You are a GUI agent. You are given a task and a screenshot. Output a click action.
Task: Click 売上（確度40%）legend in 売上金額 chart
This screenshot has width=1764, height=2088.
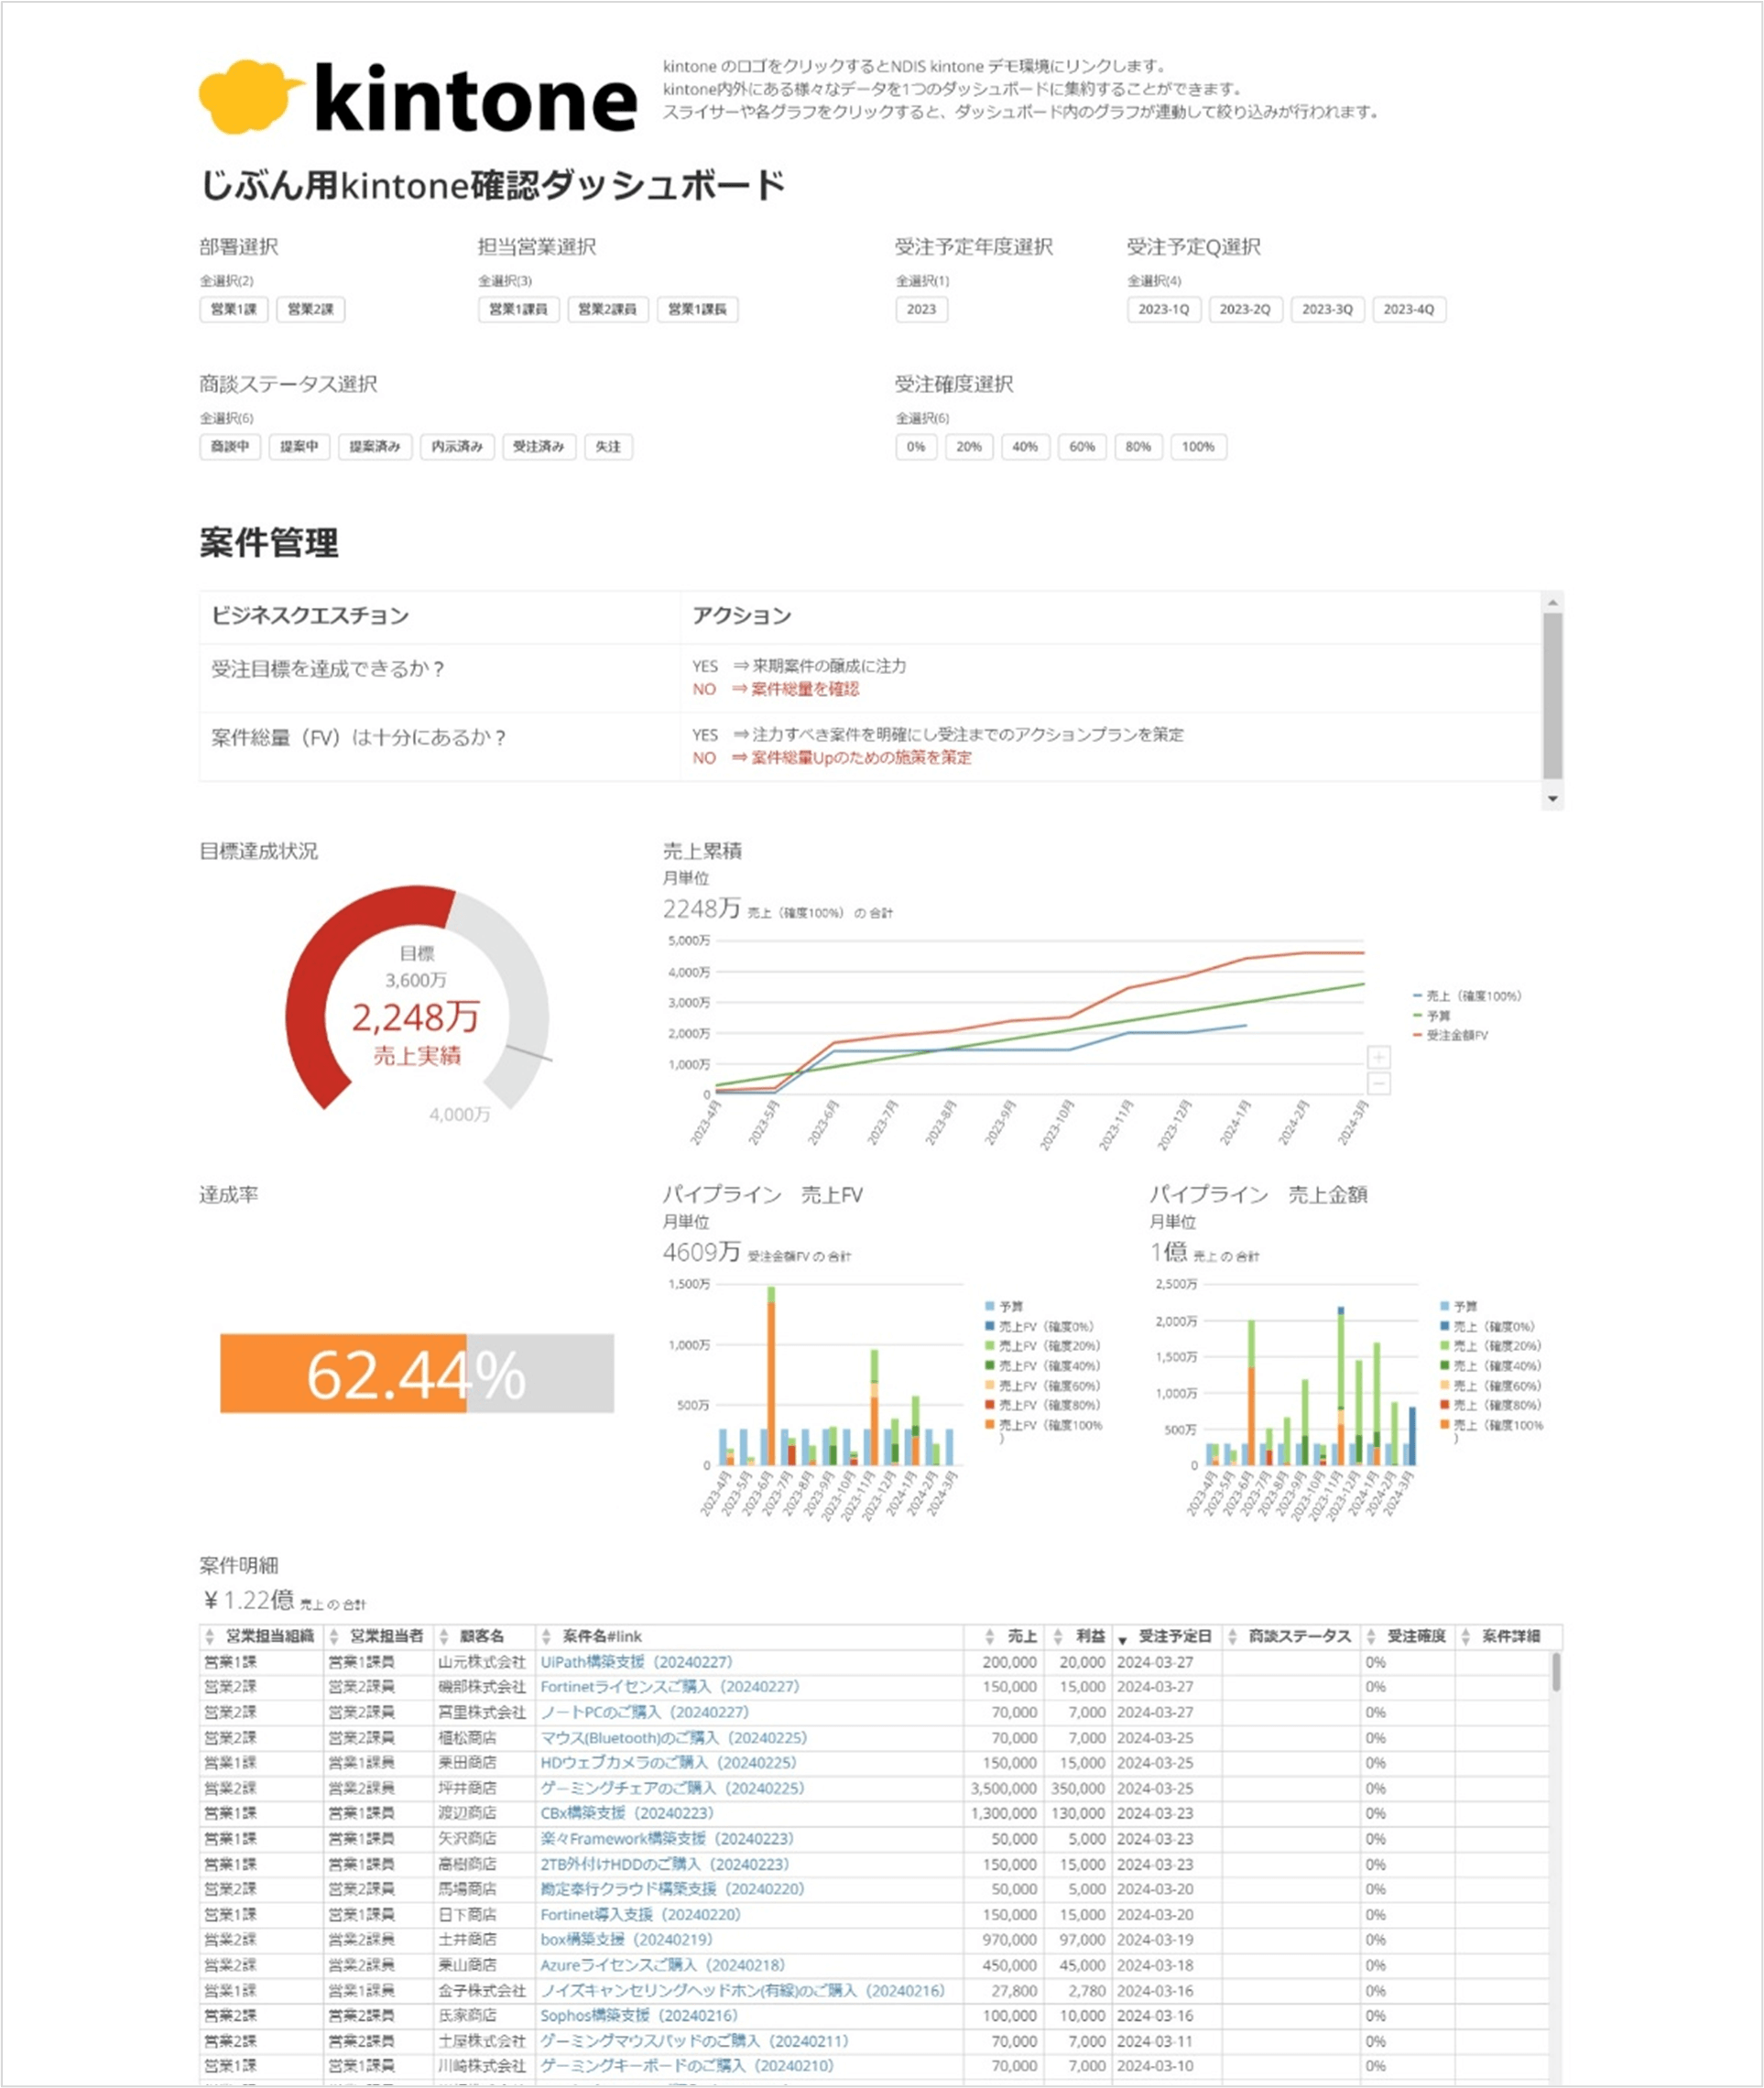1490,1366
